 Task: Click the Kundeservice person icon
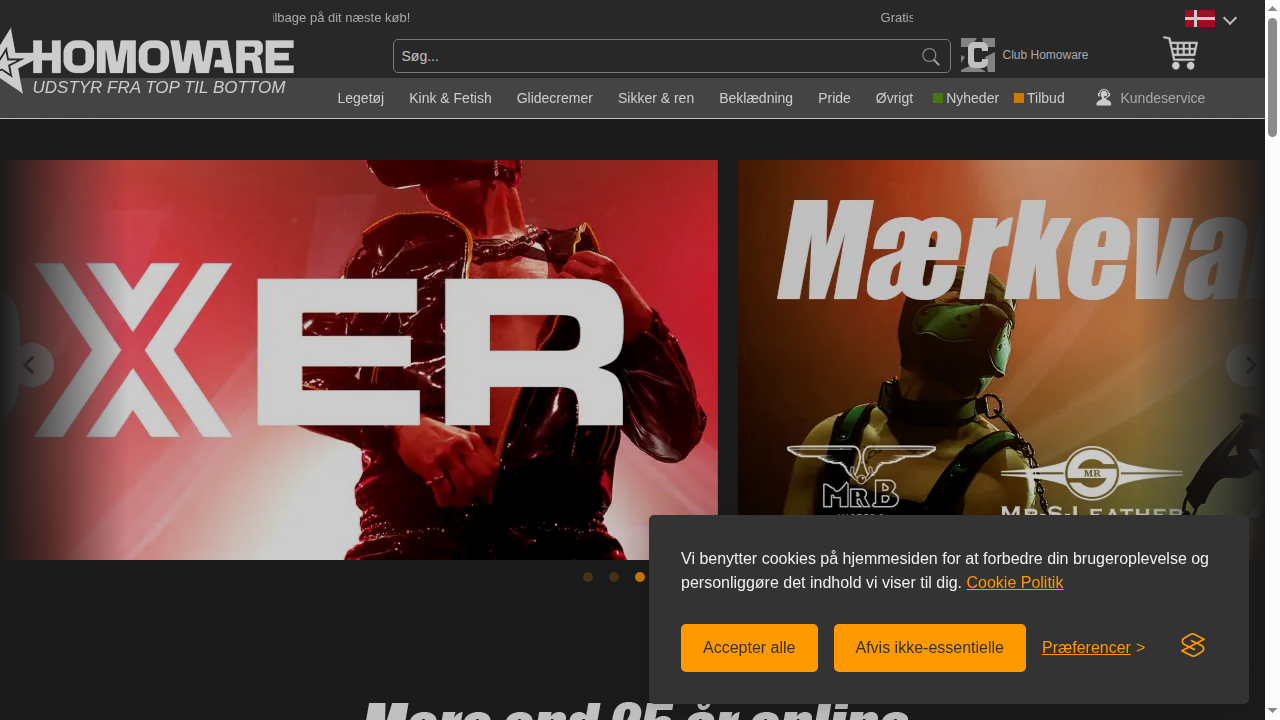(x=1104, y=98)
